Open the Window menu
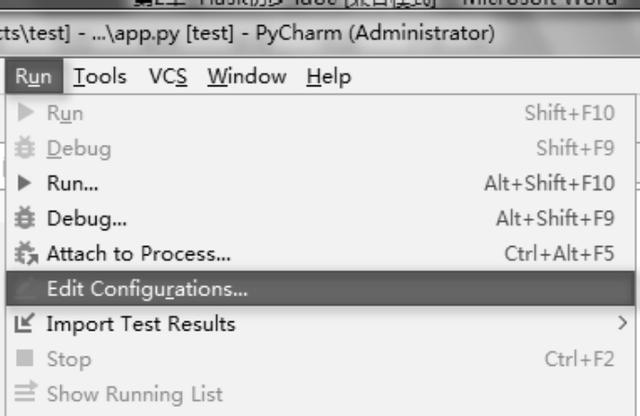 tap(247, 76)
